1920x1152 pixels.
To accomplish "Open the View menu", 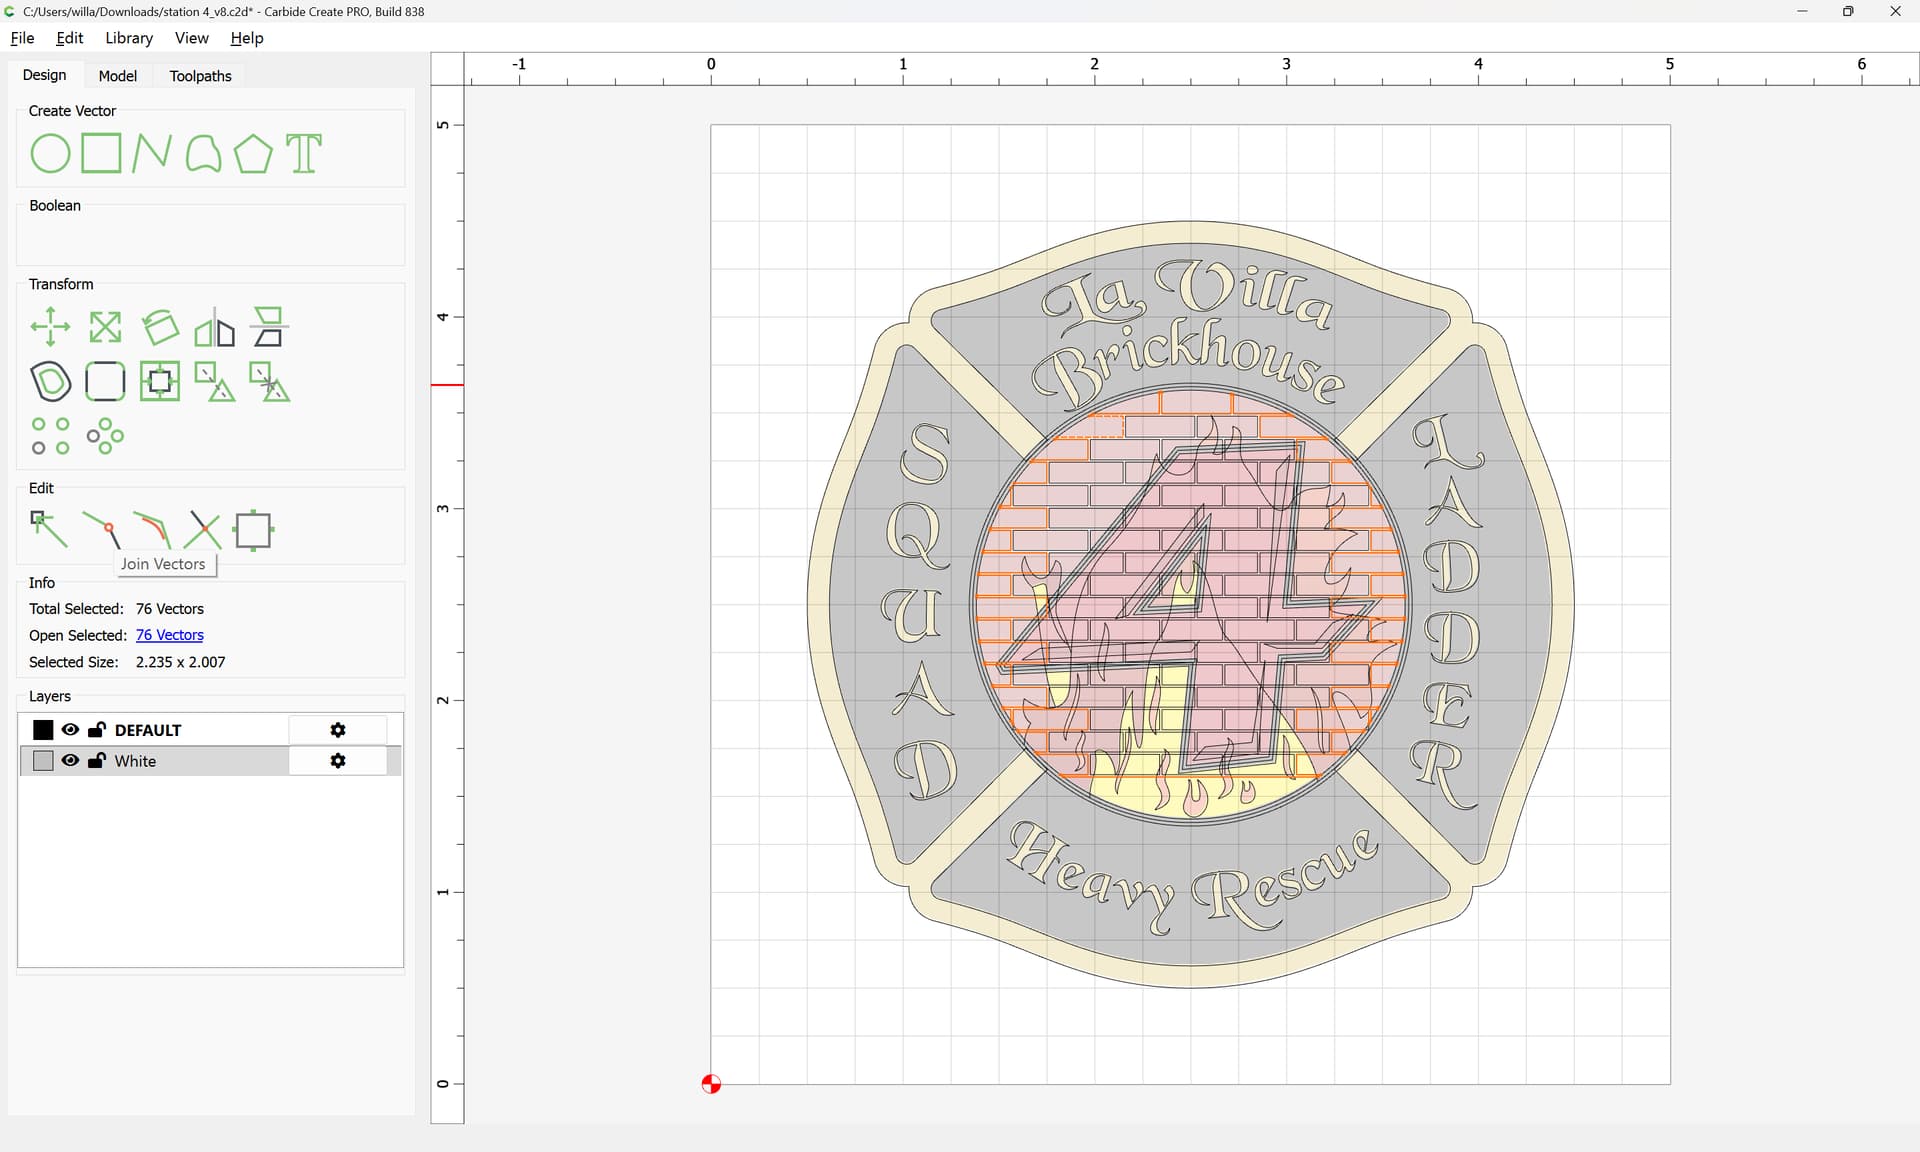I will [191, 38].
